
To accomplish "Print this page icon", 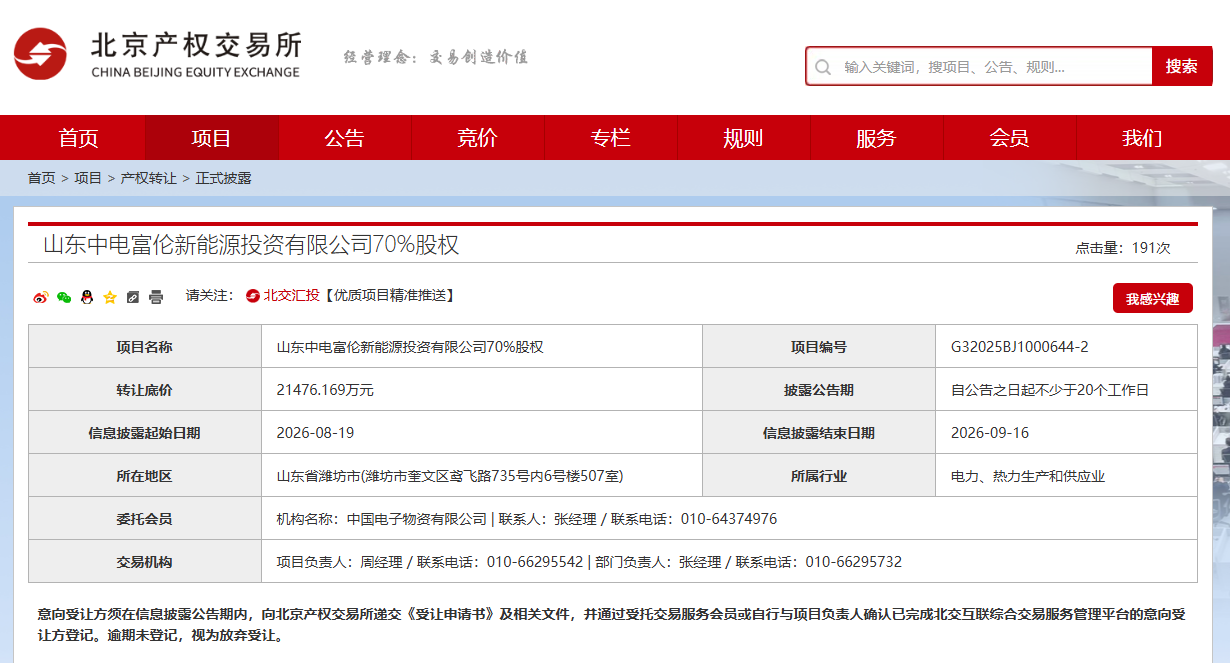I will tap(156, 297).
